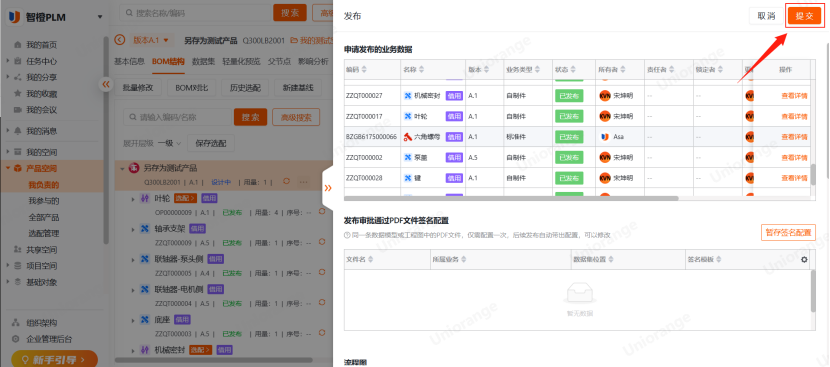This screenshot has width=830, height=367.
Task: Click the 保存选配 button
Action: point(211,143)
